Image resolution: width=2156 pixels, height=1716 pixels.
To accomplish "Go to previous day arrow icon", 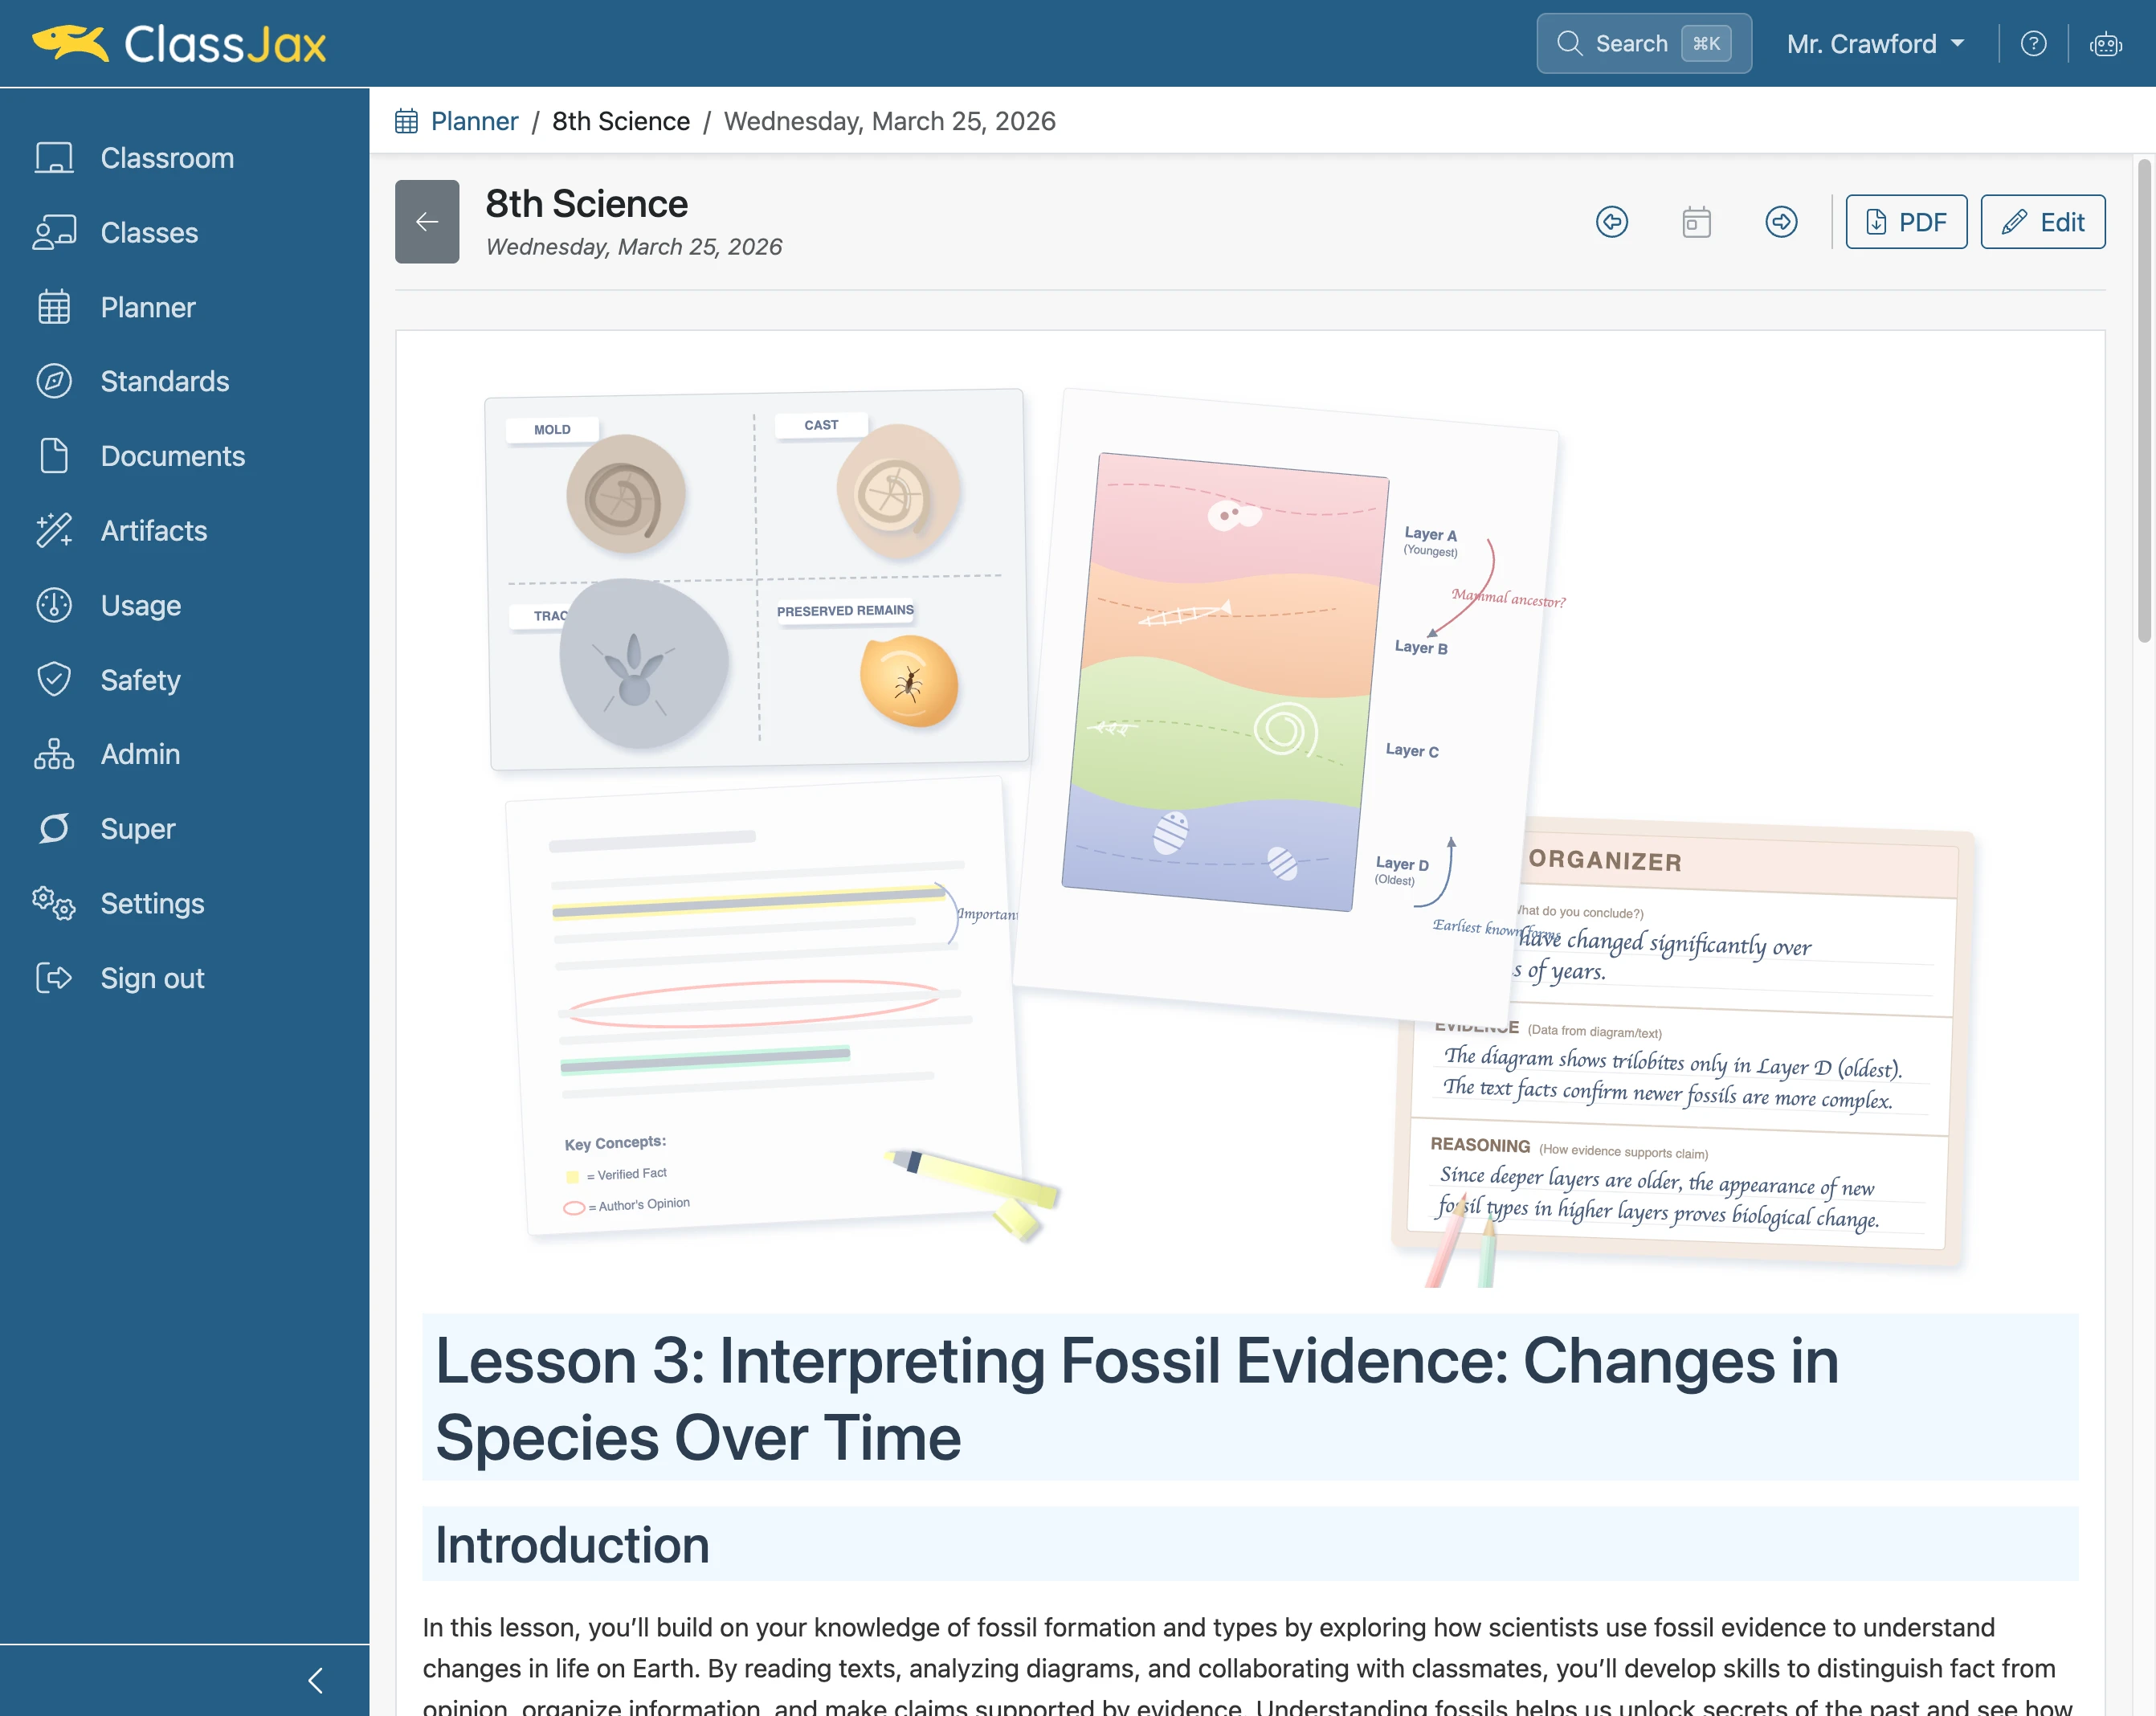I will [x=1611, y=221].
